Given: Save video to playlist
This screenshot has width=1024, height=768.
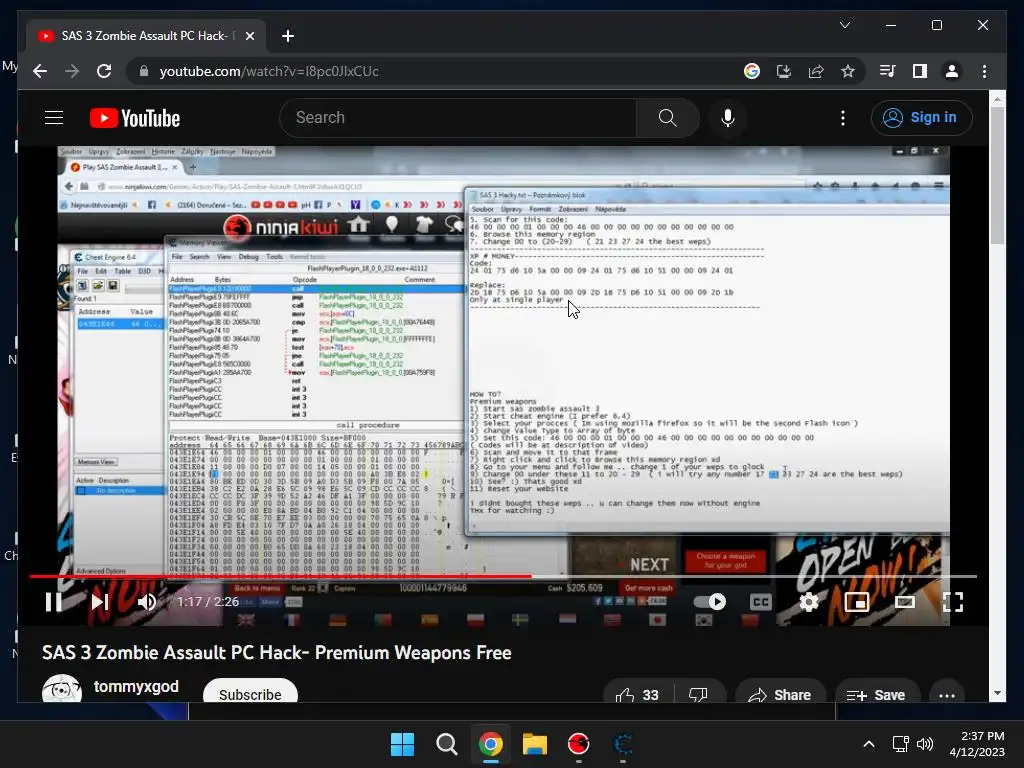Looking at the screenshot, I should (x=876, y=695).
